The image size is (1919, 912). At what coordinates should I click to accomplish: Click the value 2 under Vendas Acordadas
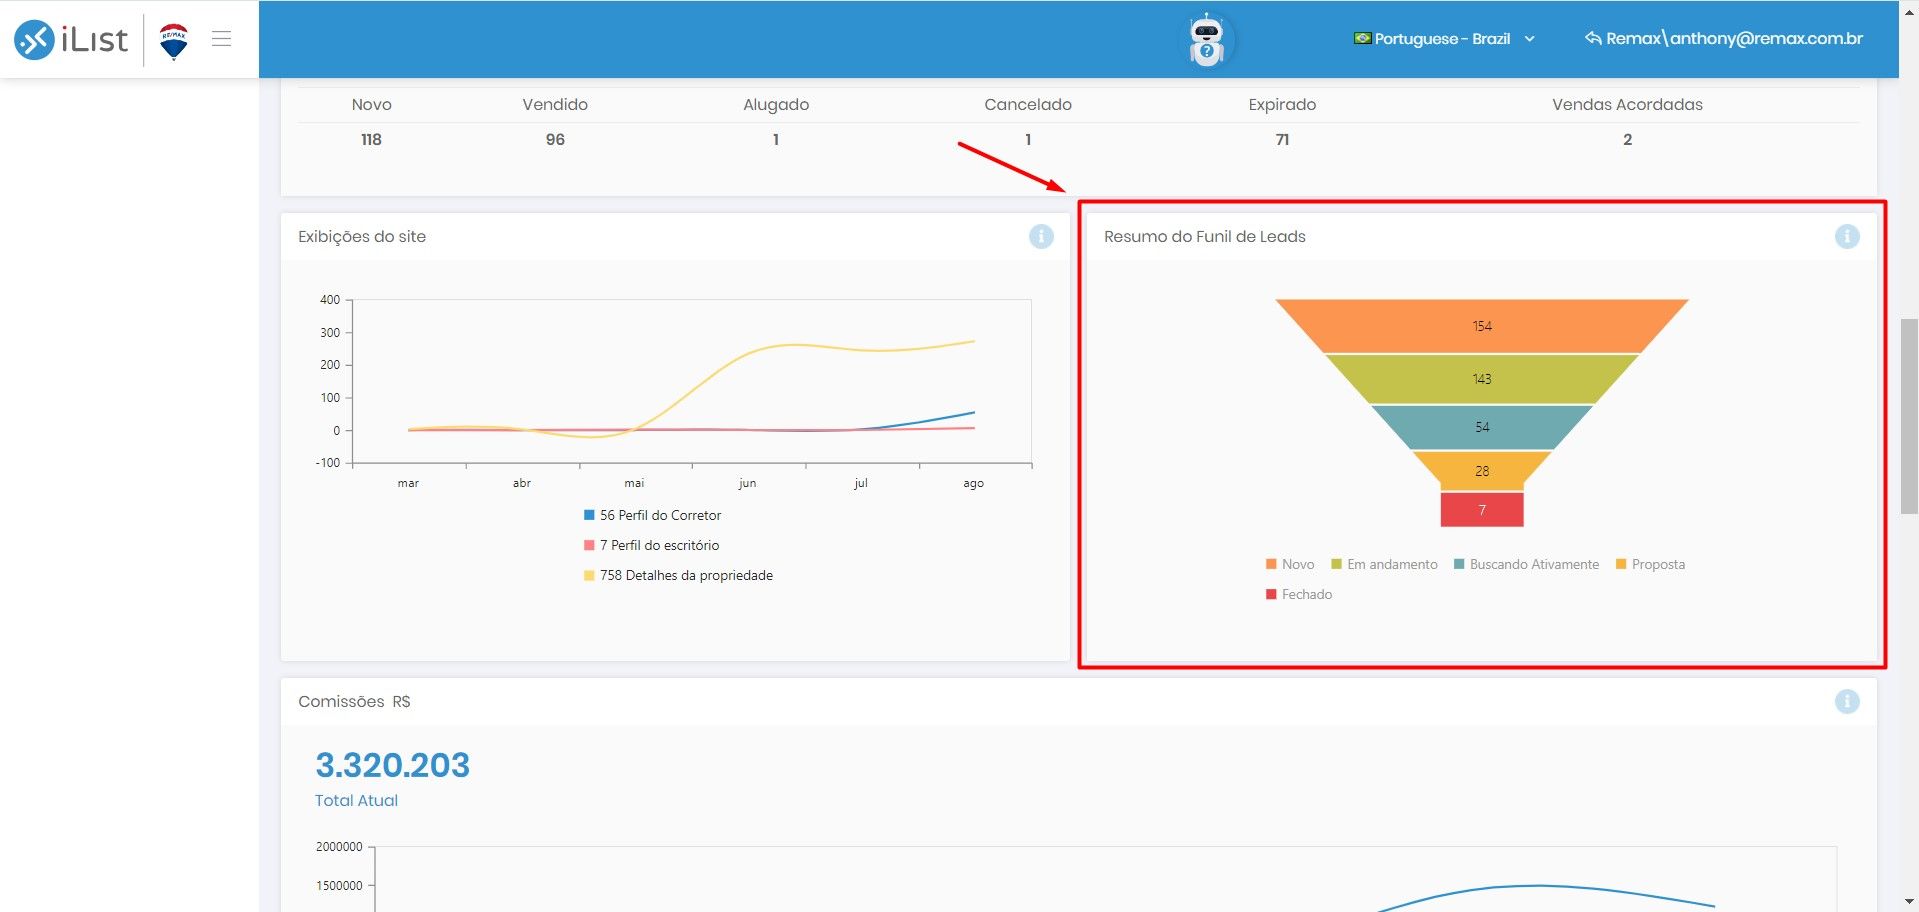(x=1627, y=140)
